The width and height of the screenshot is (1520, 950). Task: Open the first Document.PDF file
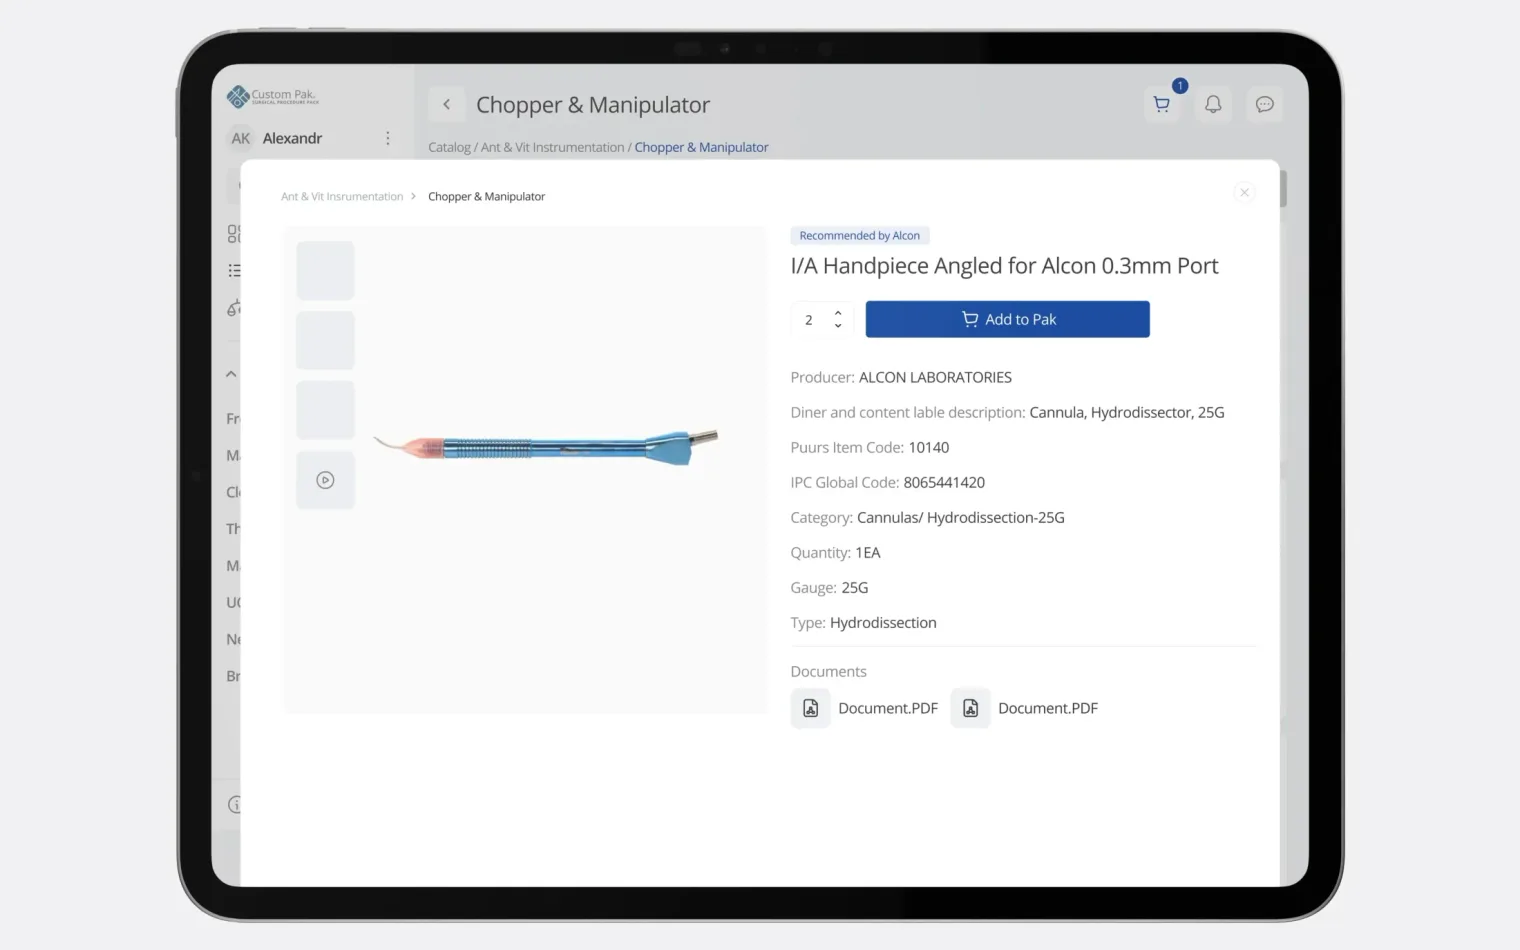click(865, 708)
